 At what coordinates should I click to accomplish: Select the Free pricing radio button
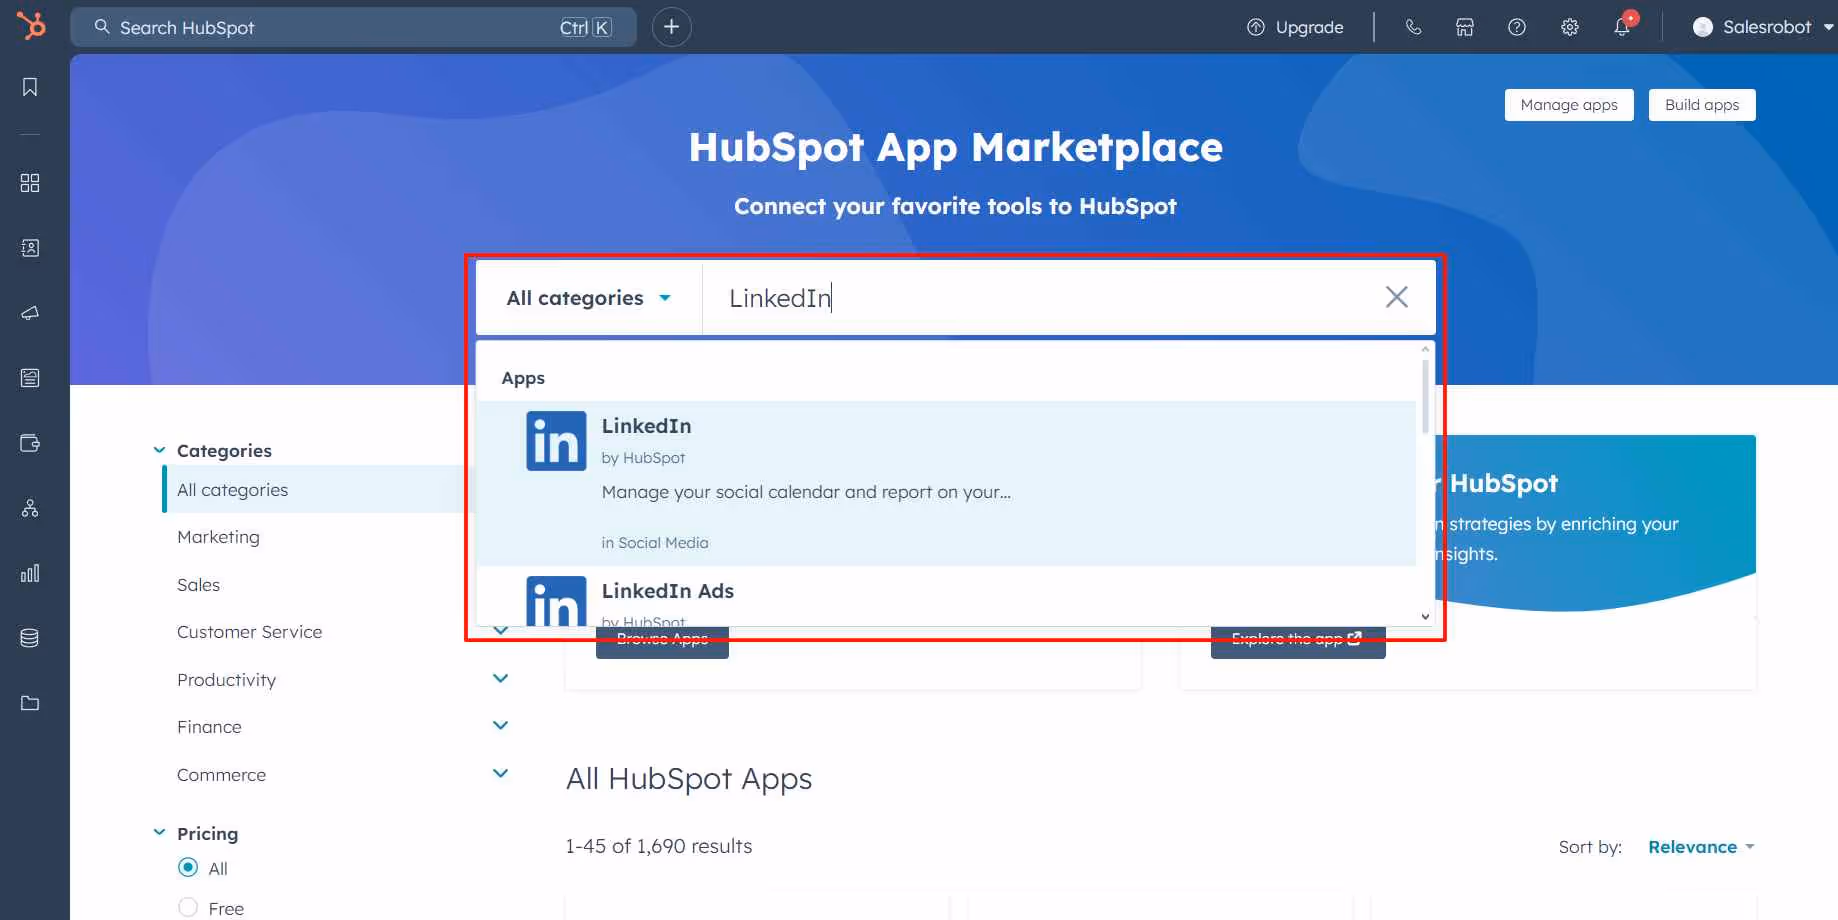188,906
